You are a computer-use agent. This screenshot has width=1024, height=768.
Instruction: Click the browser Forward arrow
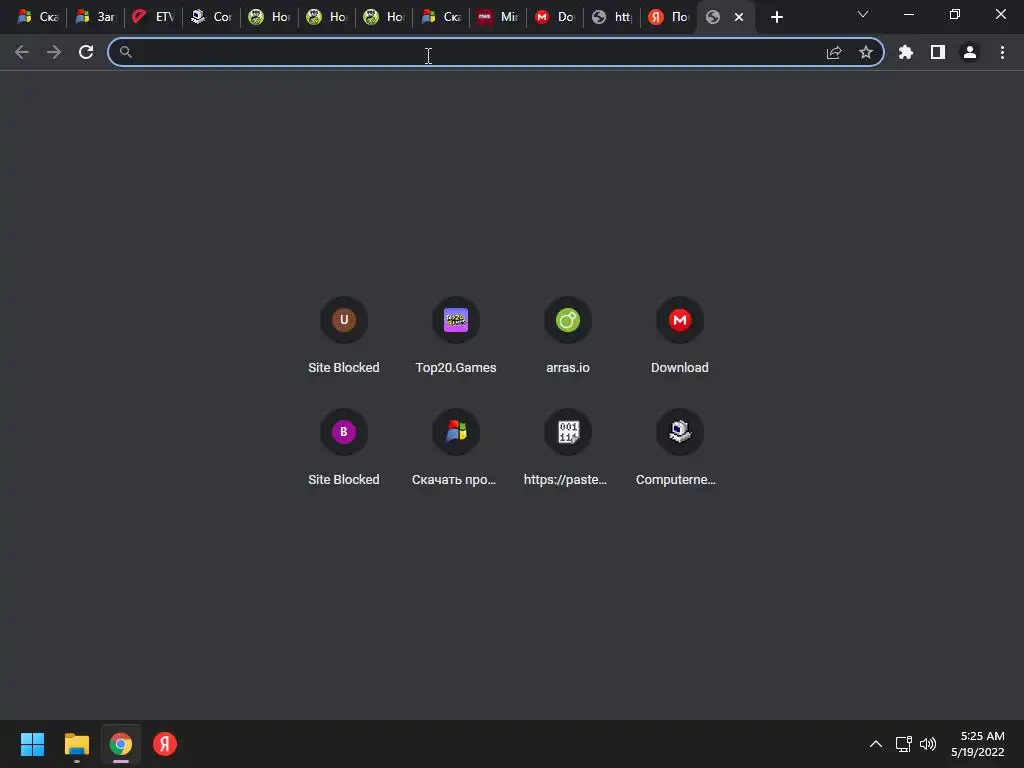(54, 52)
